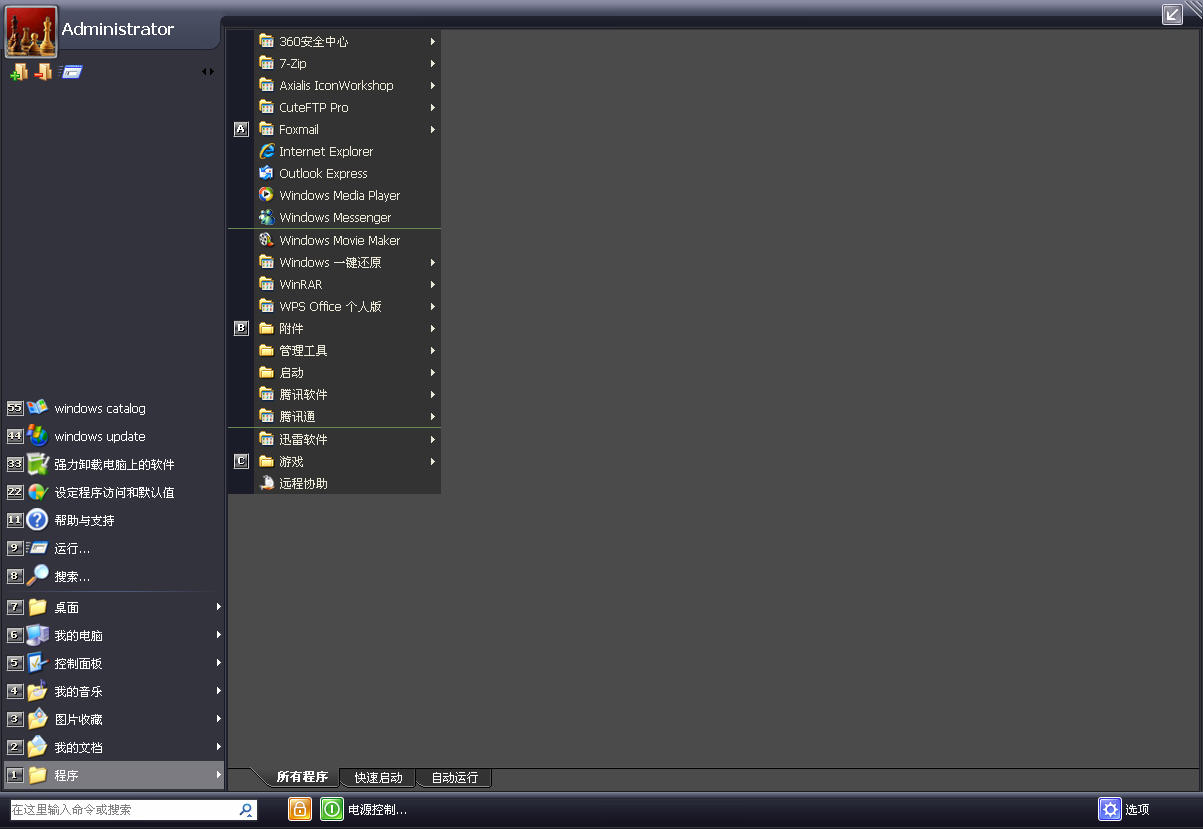Image resolution: width=1203 pixels, height=829 pixels.
Task: Click the add folder plus icon
Action: (x=18, y=72)
